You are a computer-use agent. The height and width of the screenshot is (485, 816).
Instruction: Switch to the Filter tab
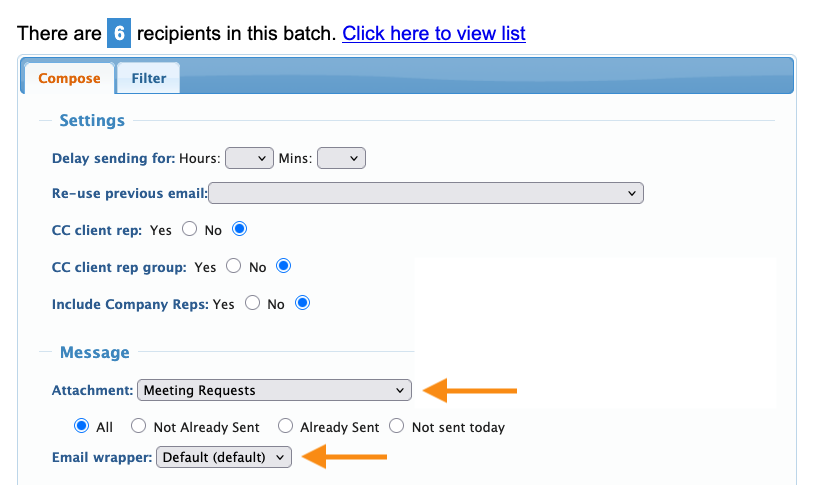point(149,78)
